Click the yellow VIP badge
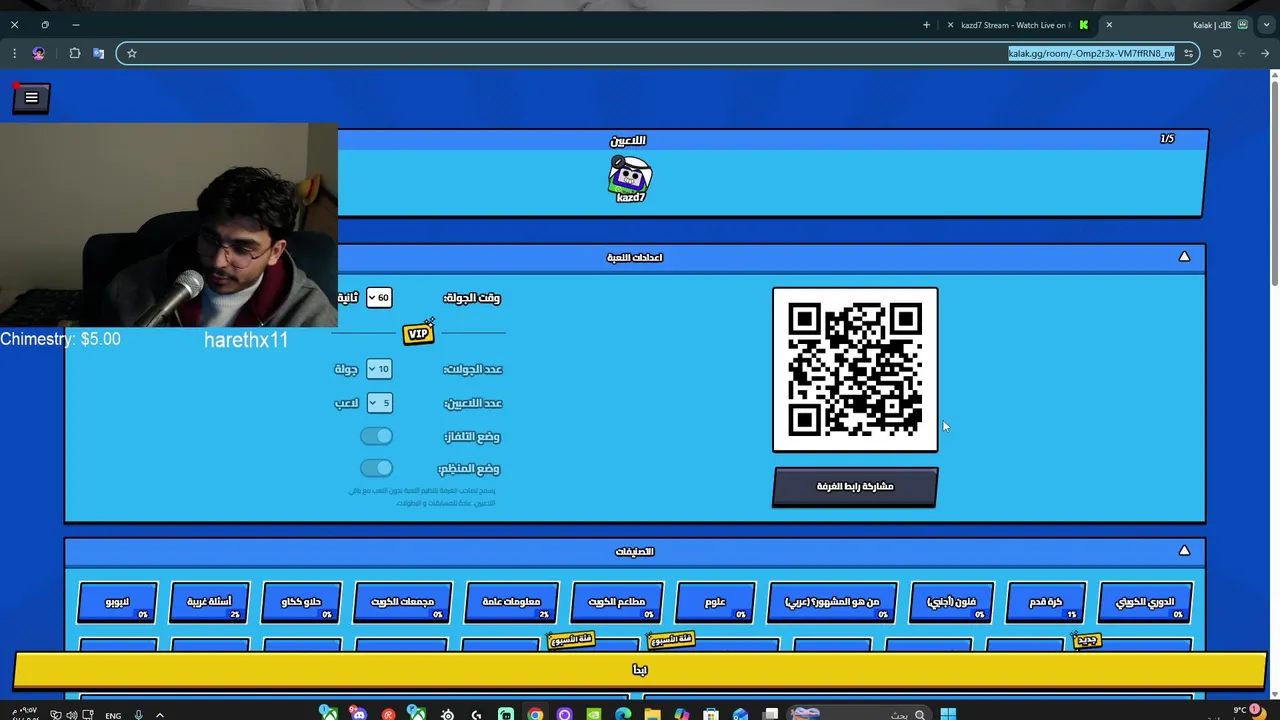The image size is (1280, 720). (x=418, y=333)
